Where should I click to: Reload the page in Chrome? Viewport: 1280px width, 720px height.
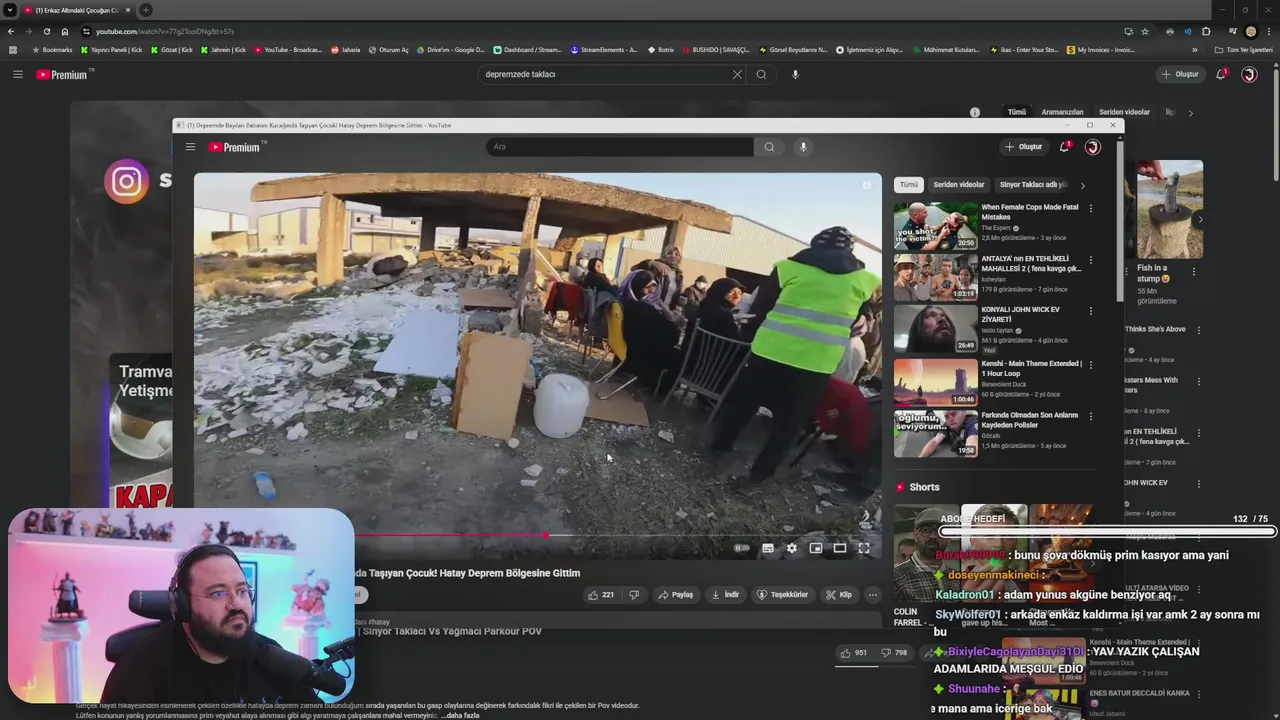point(46,31)
